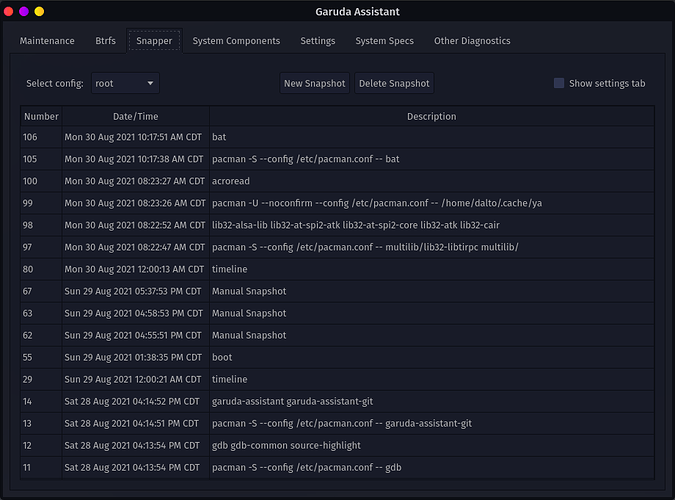Open the Btrfs tab
The height and width of the screenshot is (500, 675).
(105, 41)
